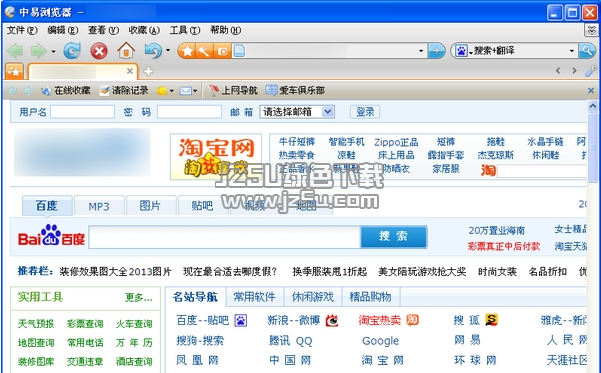The width and height of the screenshot is (601, 373).
Task: Open the 搜索+翻译 search box dropdown
Action: 571,51
